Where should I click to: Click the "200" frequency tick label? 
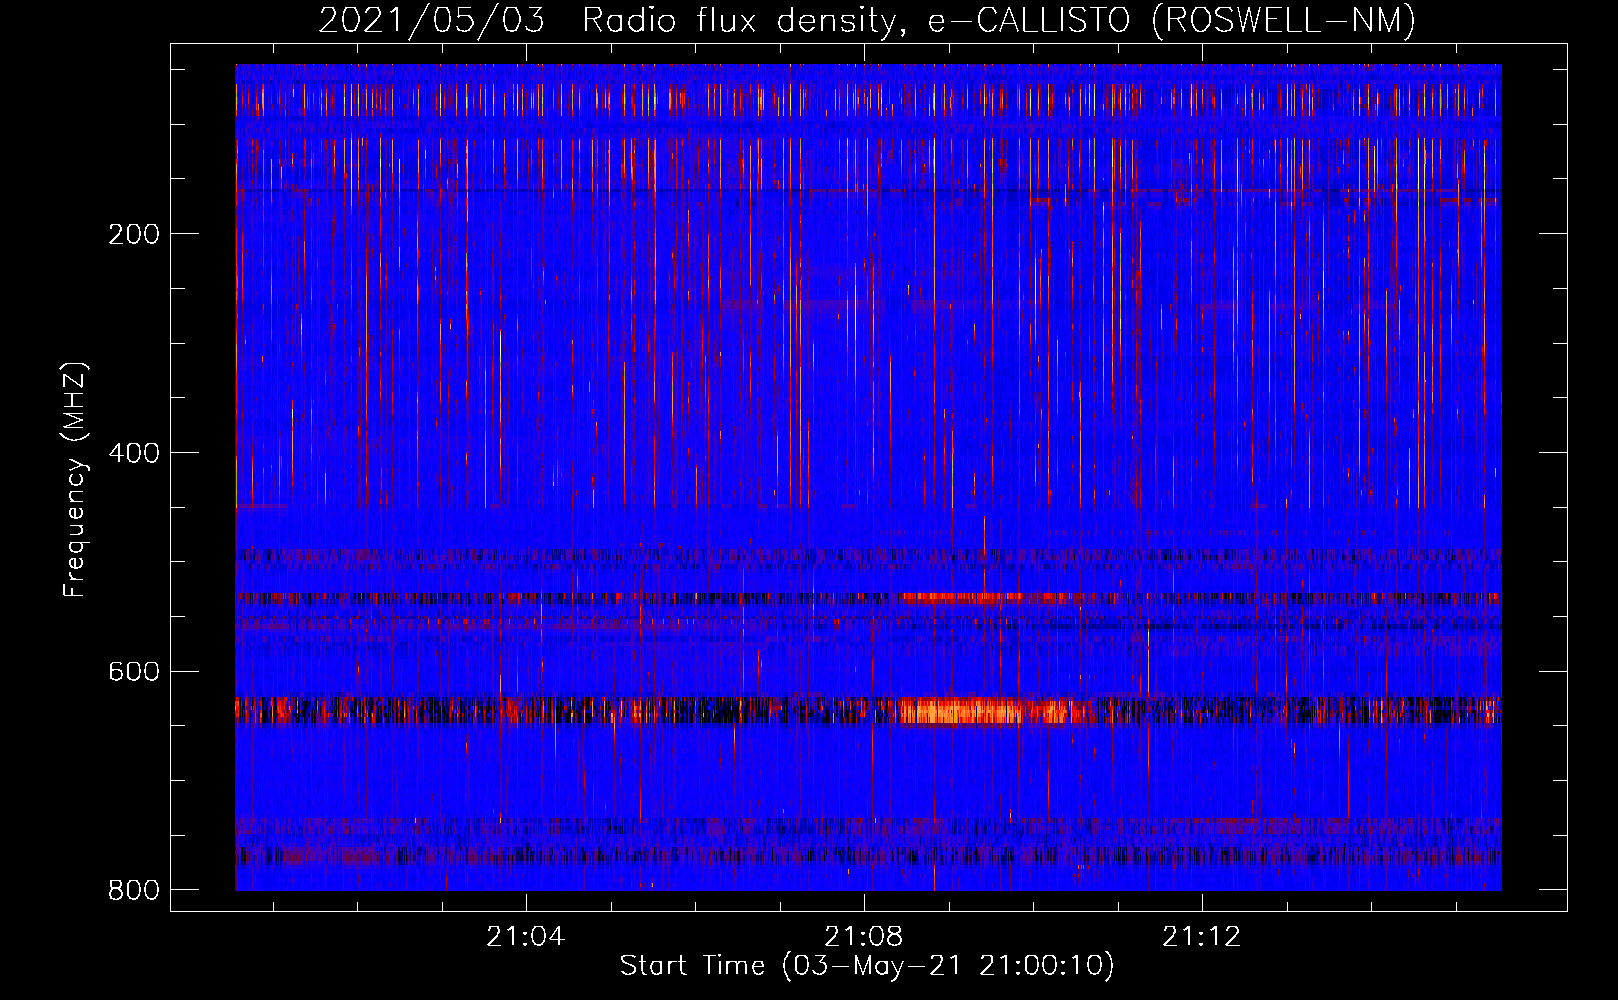point(134,234)
